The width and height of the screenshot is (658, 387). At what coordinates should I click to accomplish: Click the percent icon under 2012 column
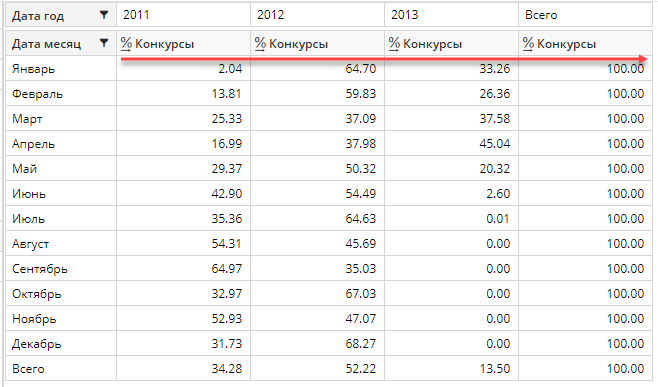[260, 44]
